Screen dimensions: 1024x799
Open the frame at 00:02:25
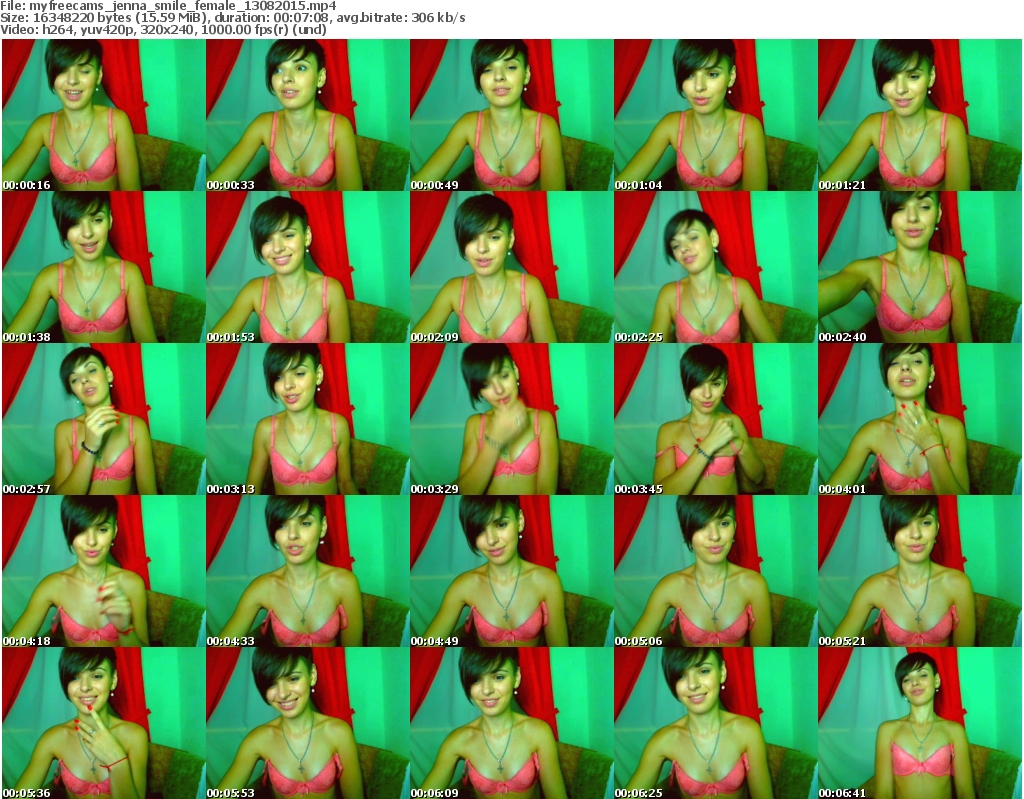[x=715, y=267]
